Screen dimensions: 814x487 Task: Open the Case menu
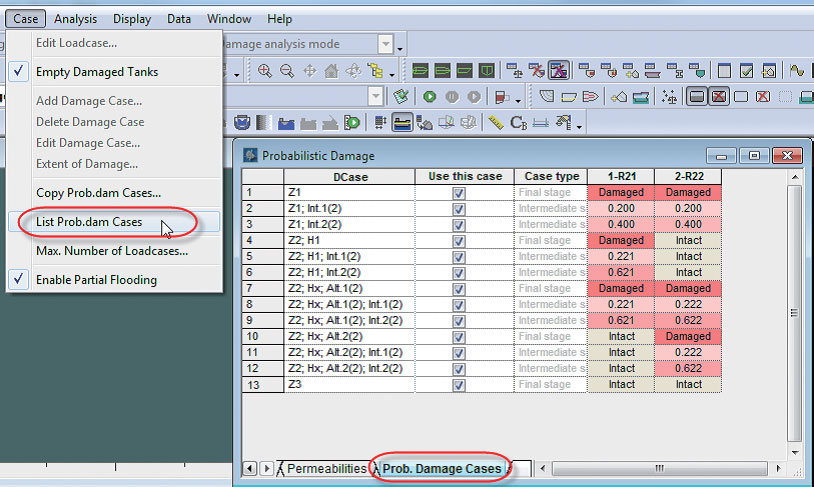point(25,19)
